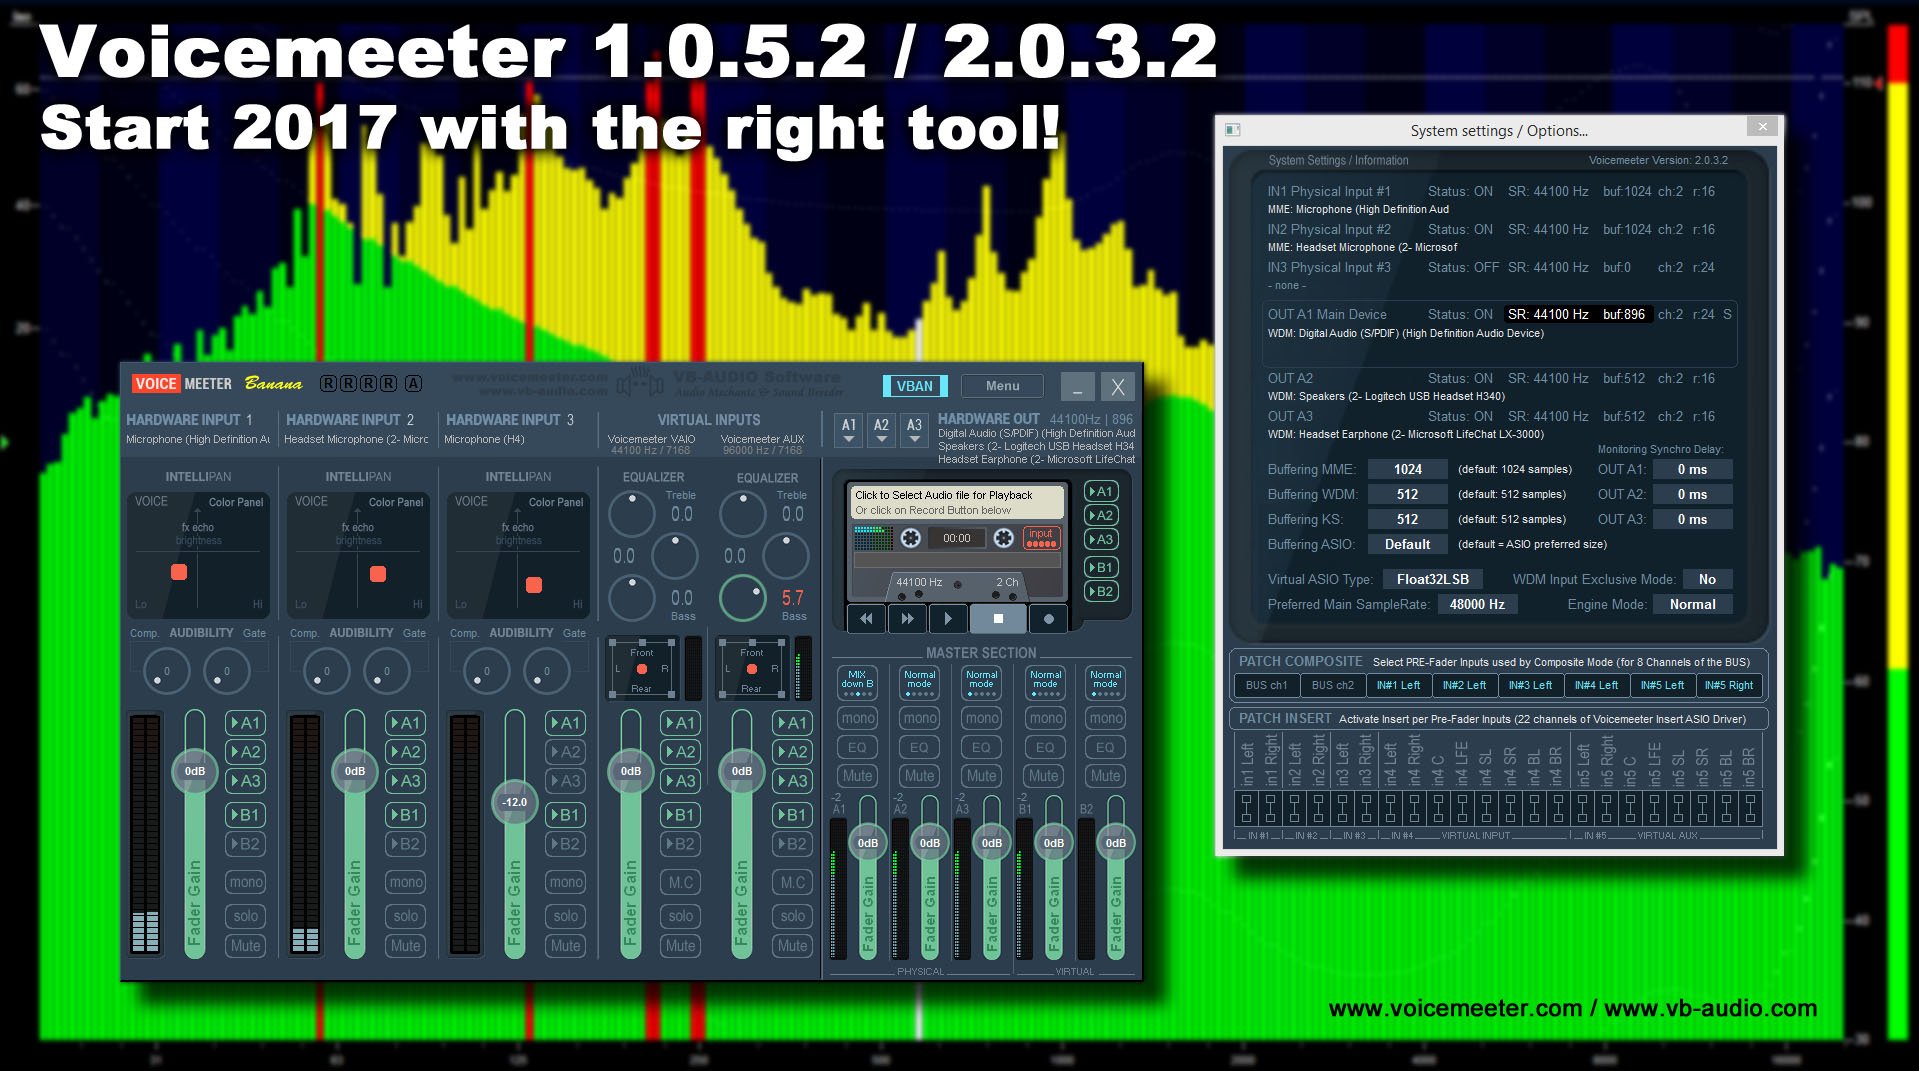Click cassette display to select audio file
This screenshot has width=1919, height=1071.
click(x=957, y=502)
